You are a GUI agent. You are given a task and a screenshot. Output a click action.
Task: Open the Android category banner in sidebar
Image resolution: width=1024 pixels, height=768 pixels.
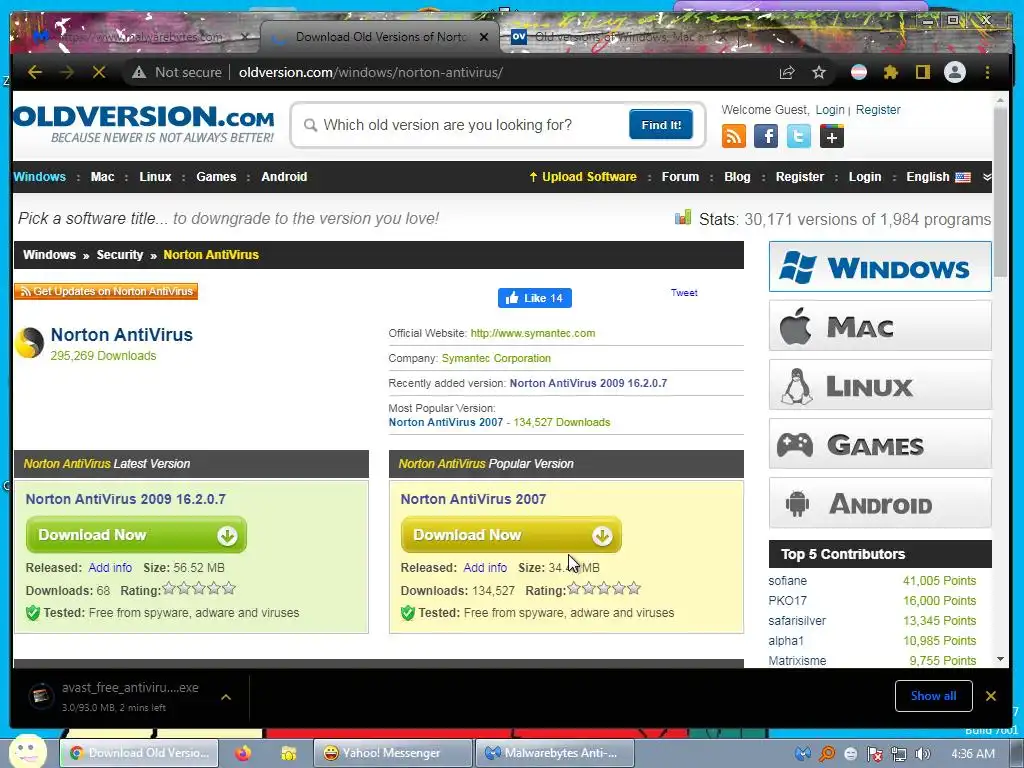[x=880, y=503]
